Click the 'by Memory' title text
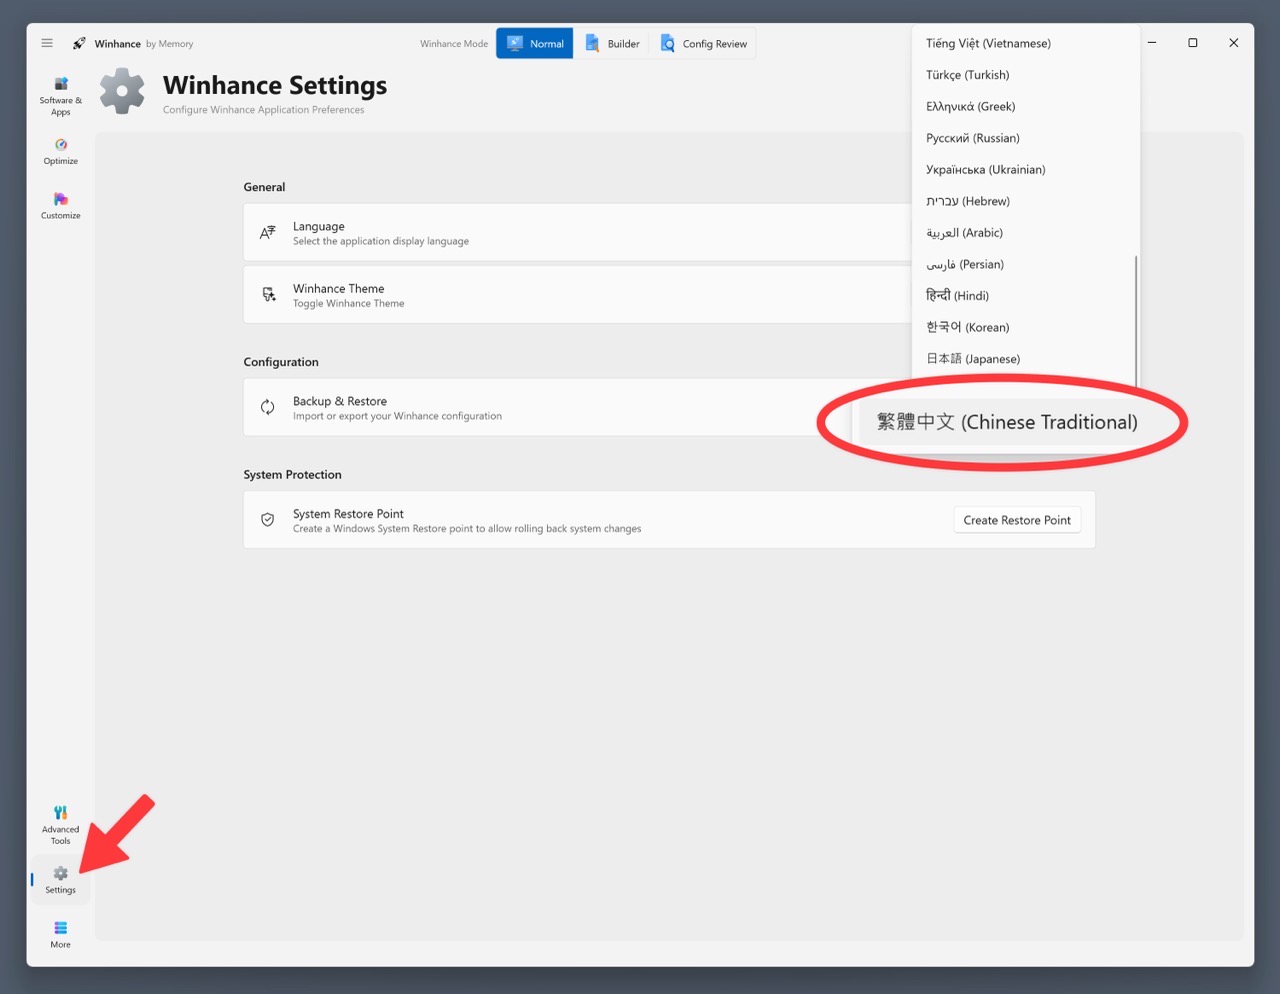 click(x=170, y=44)
